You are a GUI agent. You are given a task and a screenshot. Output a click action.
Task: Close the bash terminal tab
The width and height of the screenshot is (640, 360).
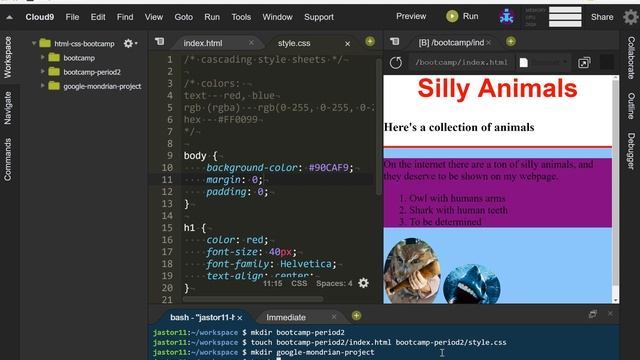pyautogui.click(x=240, y=318)
